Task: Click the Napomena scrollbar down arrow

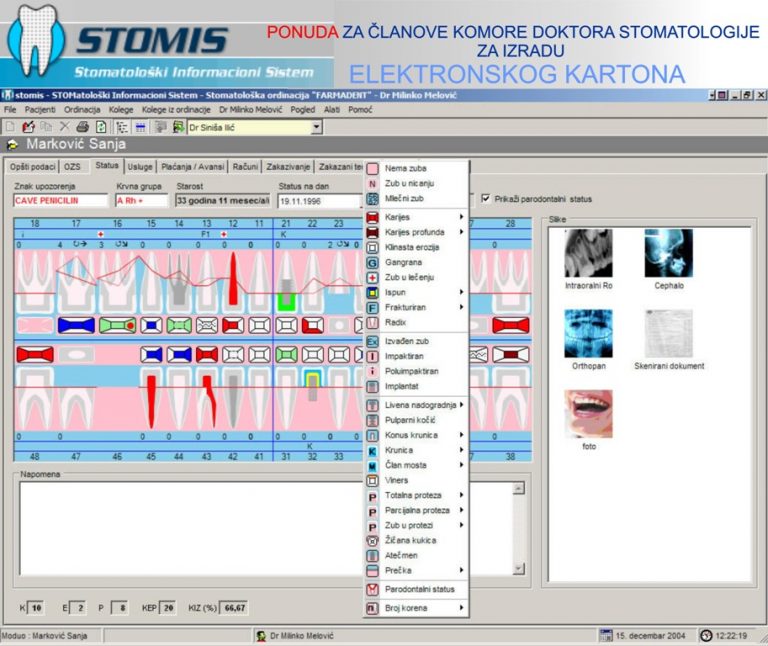Action: [518, 569]
